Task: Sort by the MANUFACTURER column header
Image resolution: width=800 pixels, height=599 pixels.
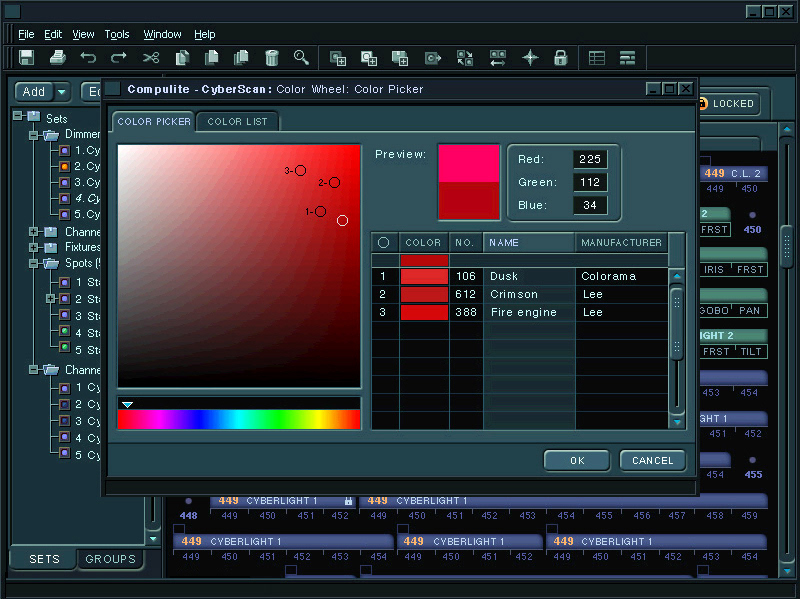Action: click(x=621, y=243)
